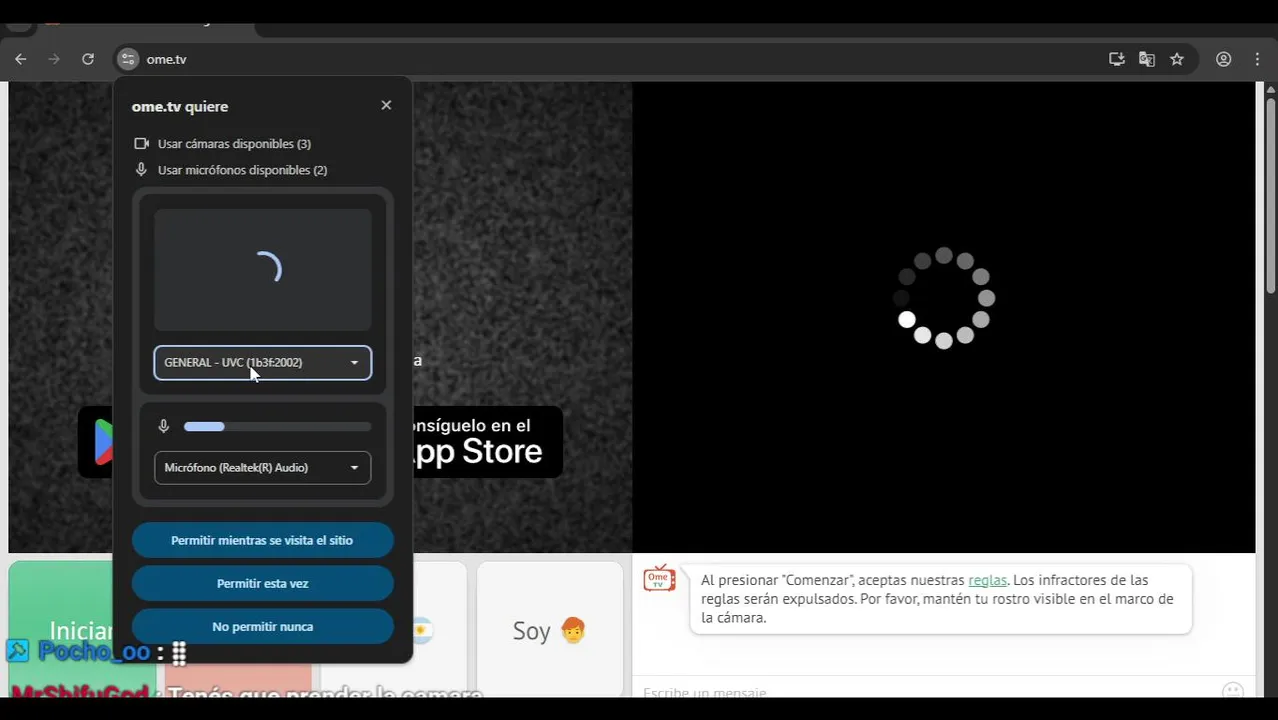Click the ome.tv address bar
This screenshot has width=1278, height=720.
620,59
